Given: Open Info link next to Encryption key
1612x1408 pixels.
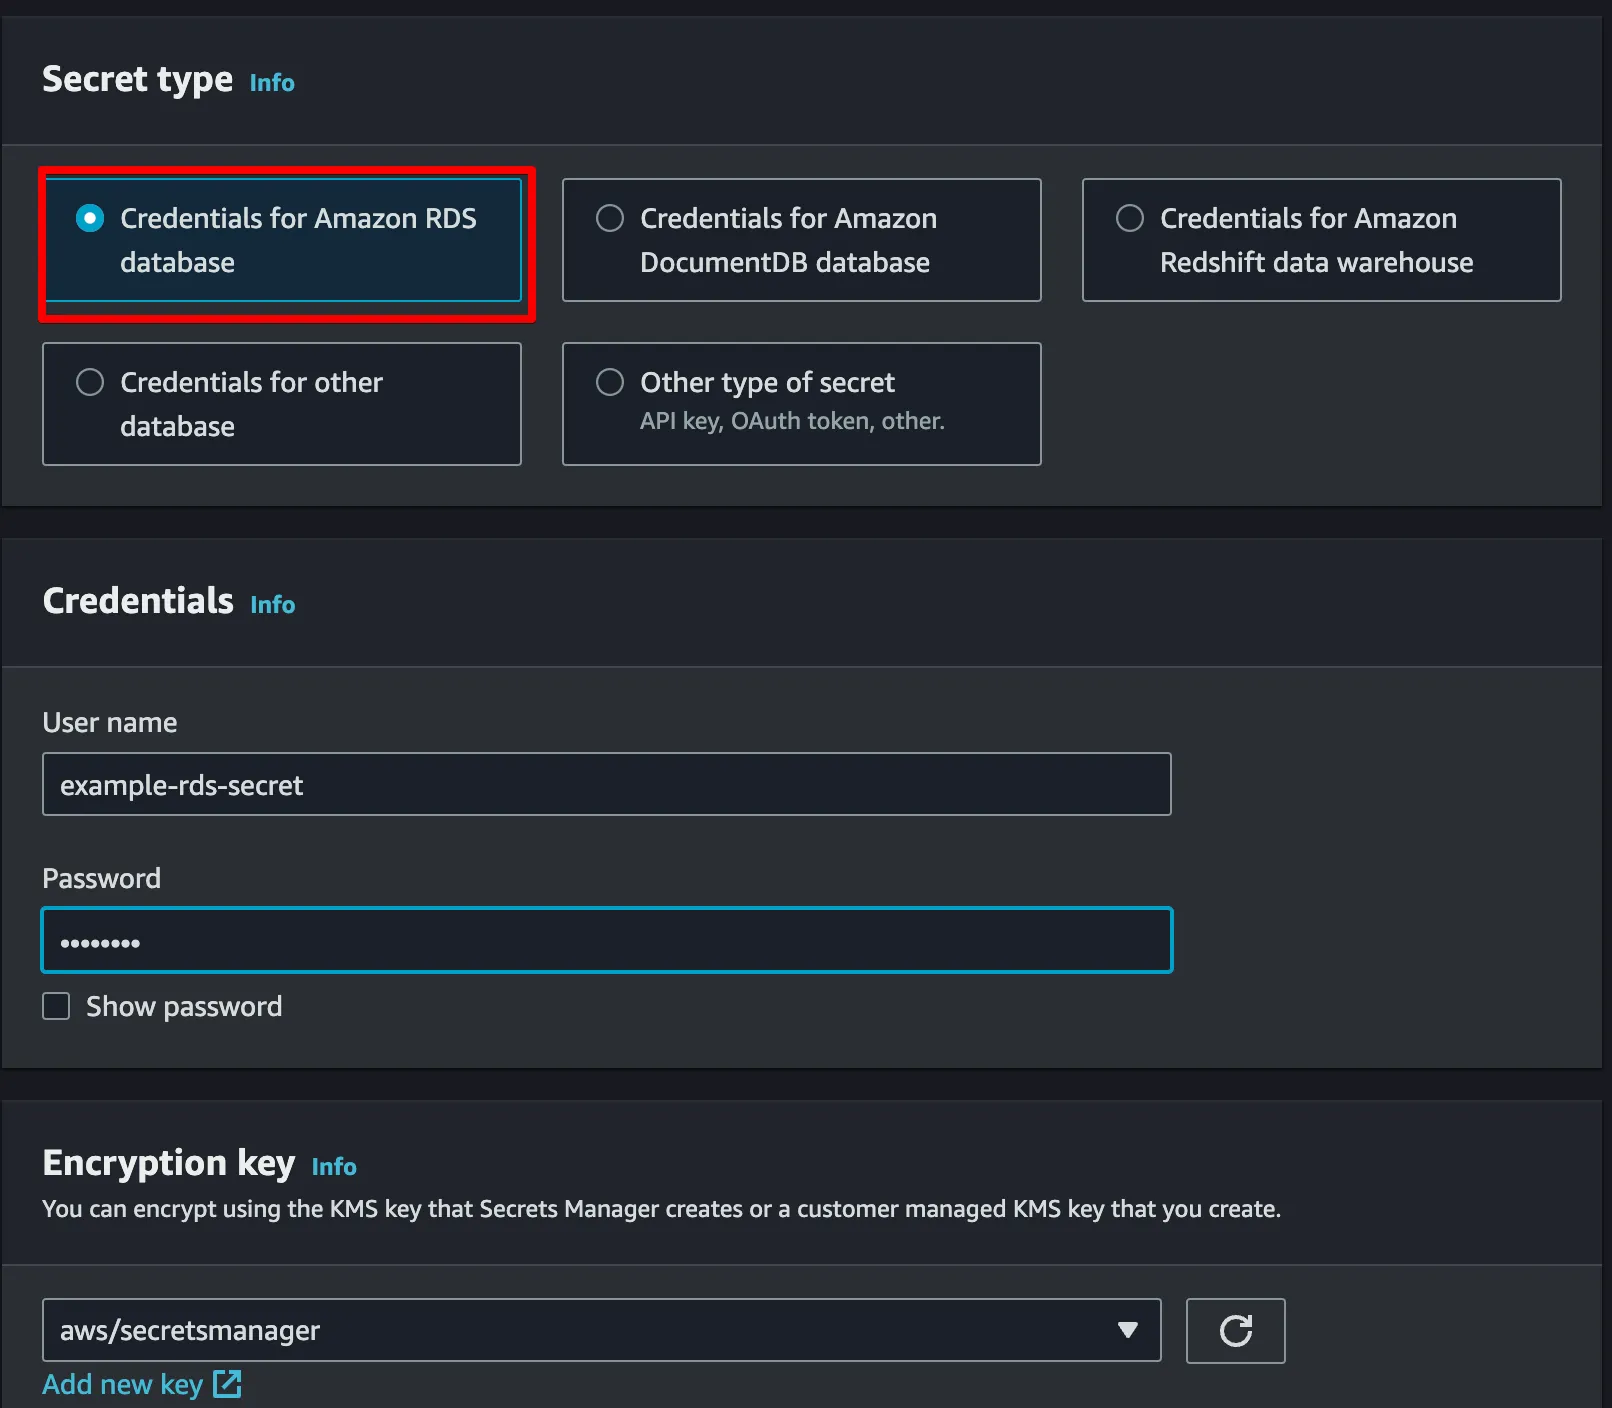Looking at the screenshot, I should click(x=334, y=1167).
